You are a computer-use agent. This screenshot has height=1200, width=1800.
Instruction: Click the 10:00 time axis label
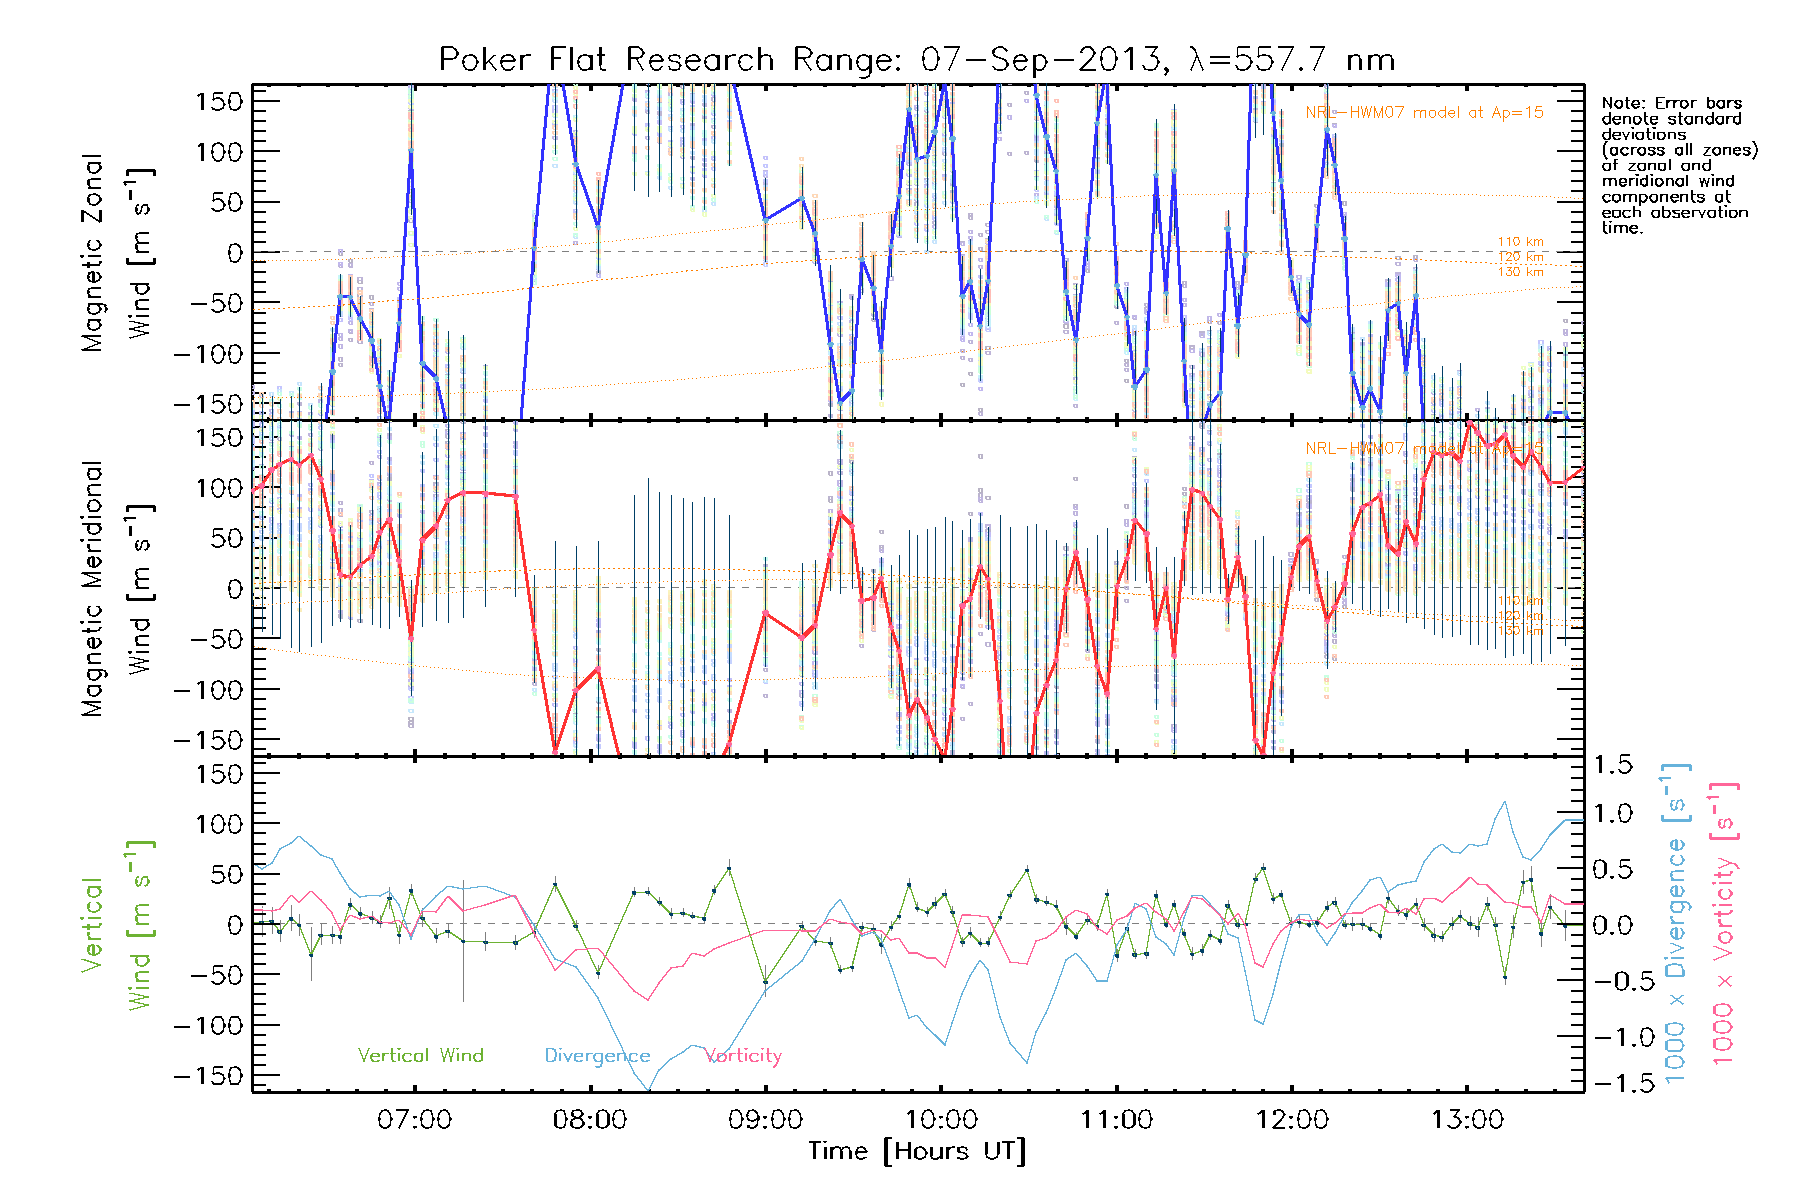941,1120
